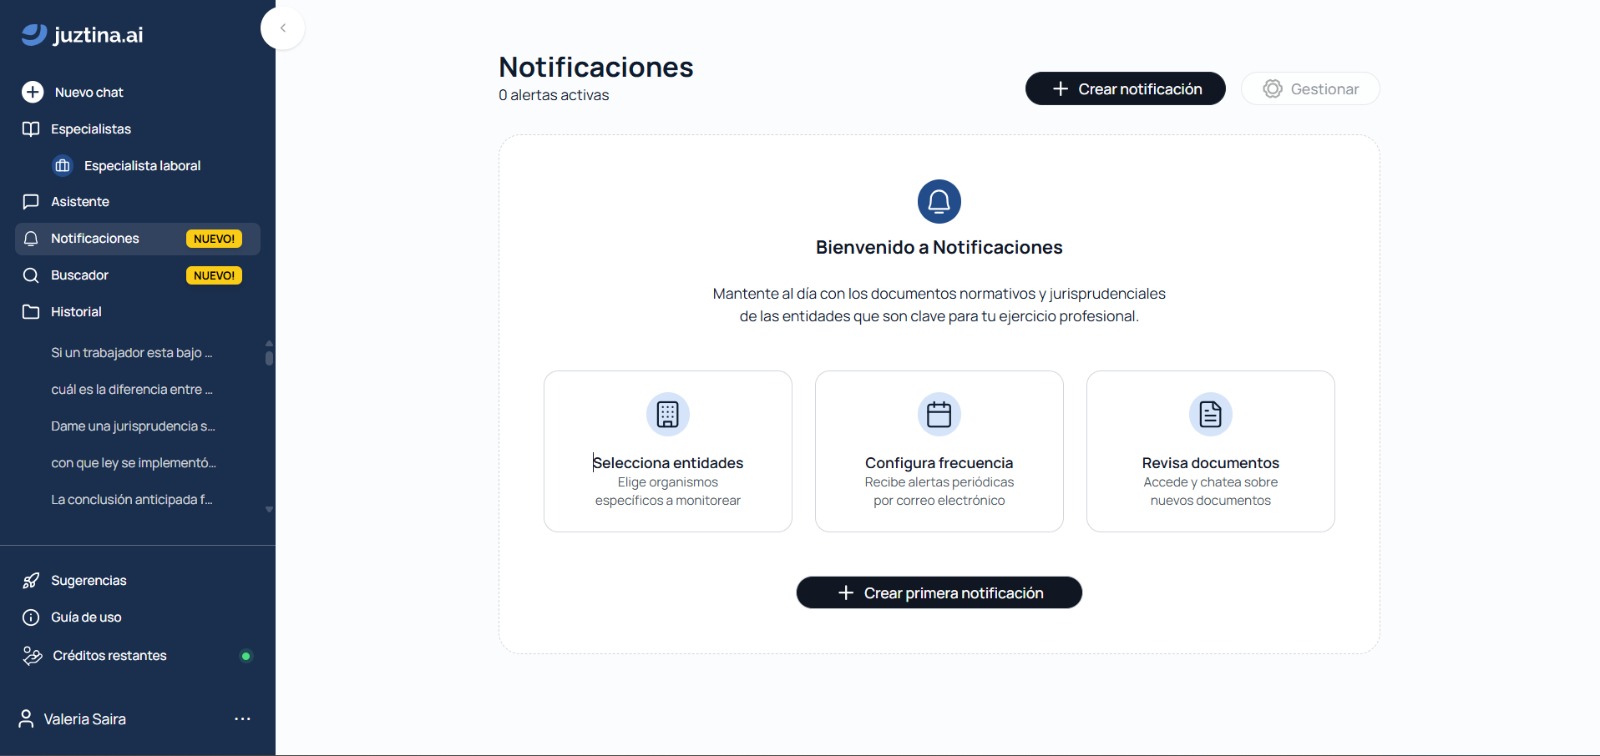Click the NUEVO badge beside Buscador

tap(214, 275)
